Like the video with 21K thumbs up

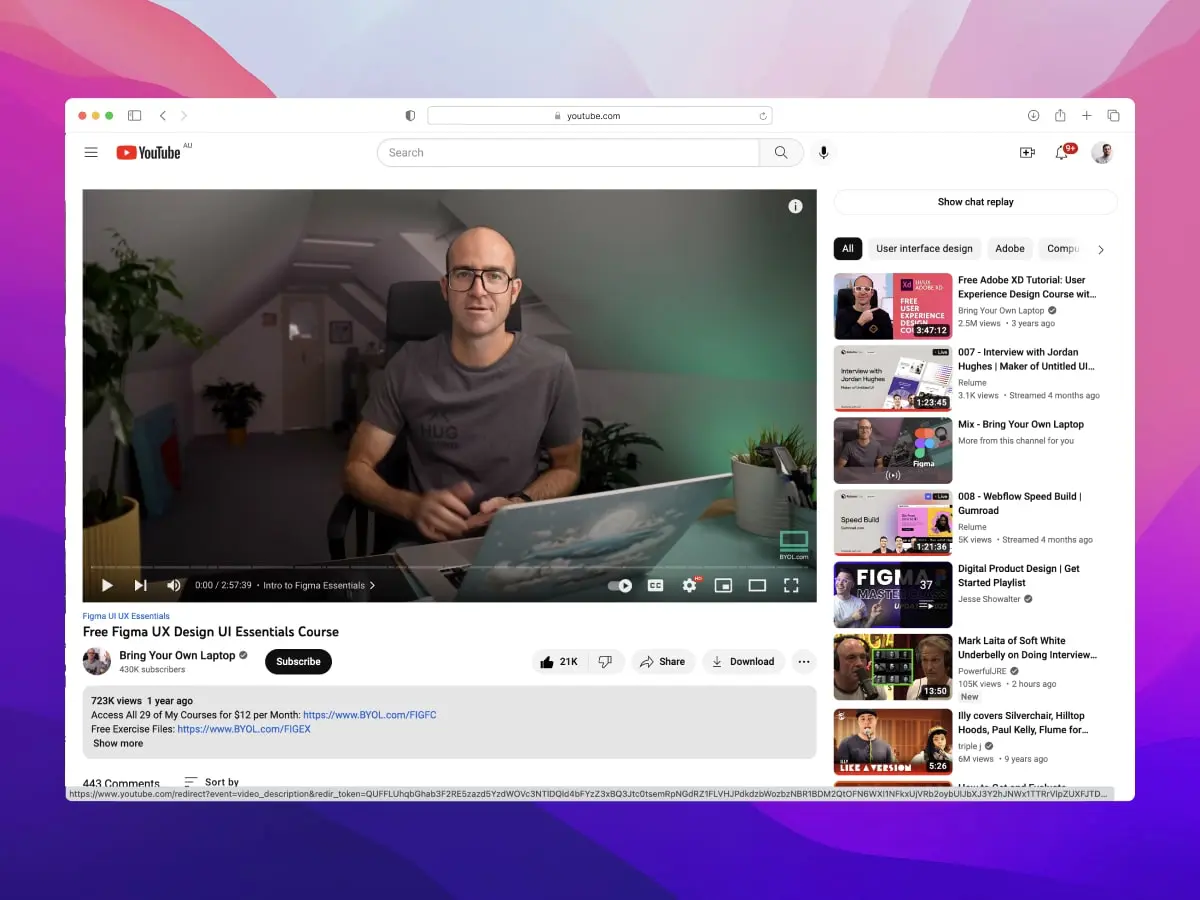559,662
